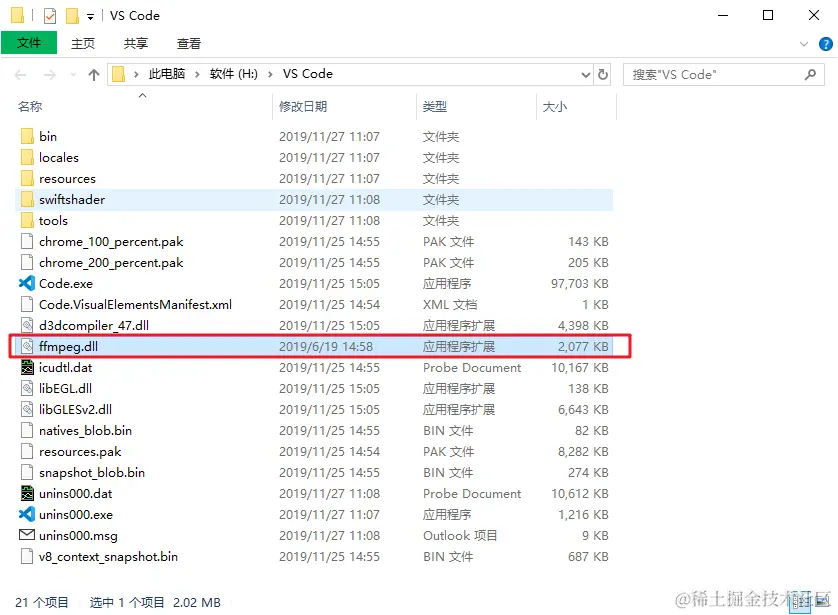838x615 pixels.
Task: Select the tools folder icon
Action: point(27,220)
